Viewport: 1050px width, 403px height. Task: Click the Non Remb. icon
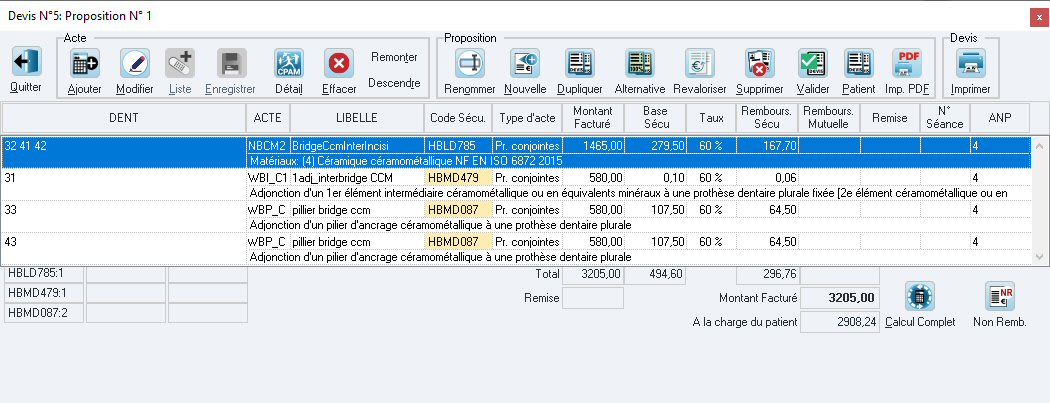pyautogui.click(x=999, y=297)
